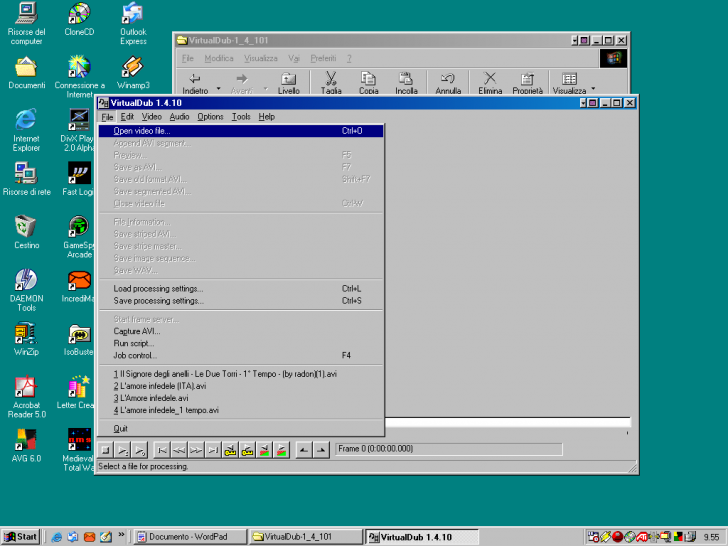Open the Edit menu in VirtualDub
728x546 pixels.
127,117
